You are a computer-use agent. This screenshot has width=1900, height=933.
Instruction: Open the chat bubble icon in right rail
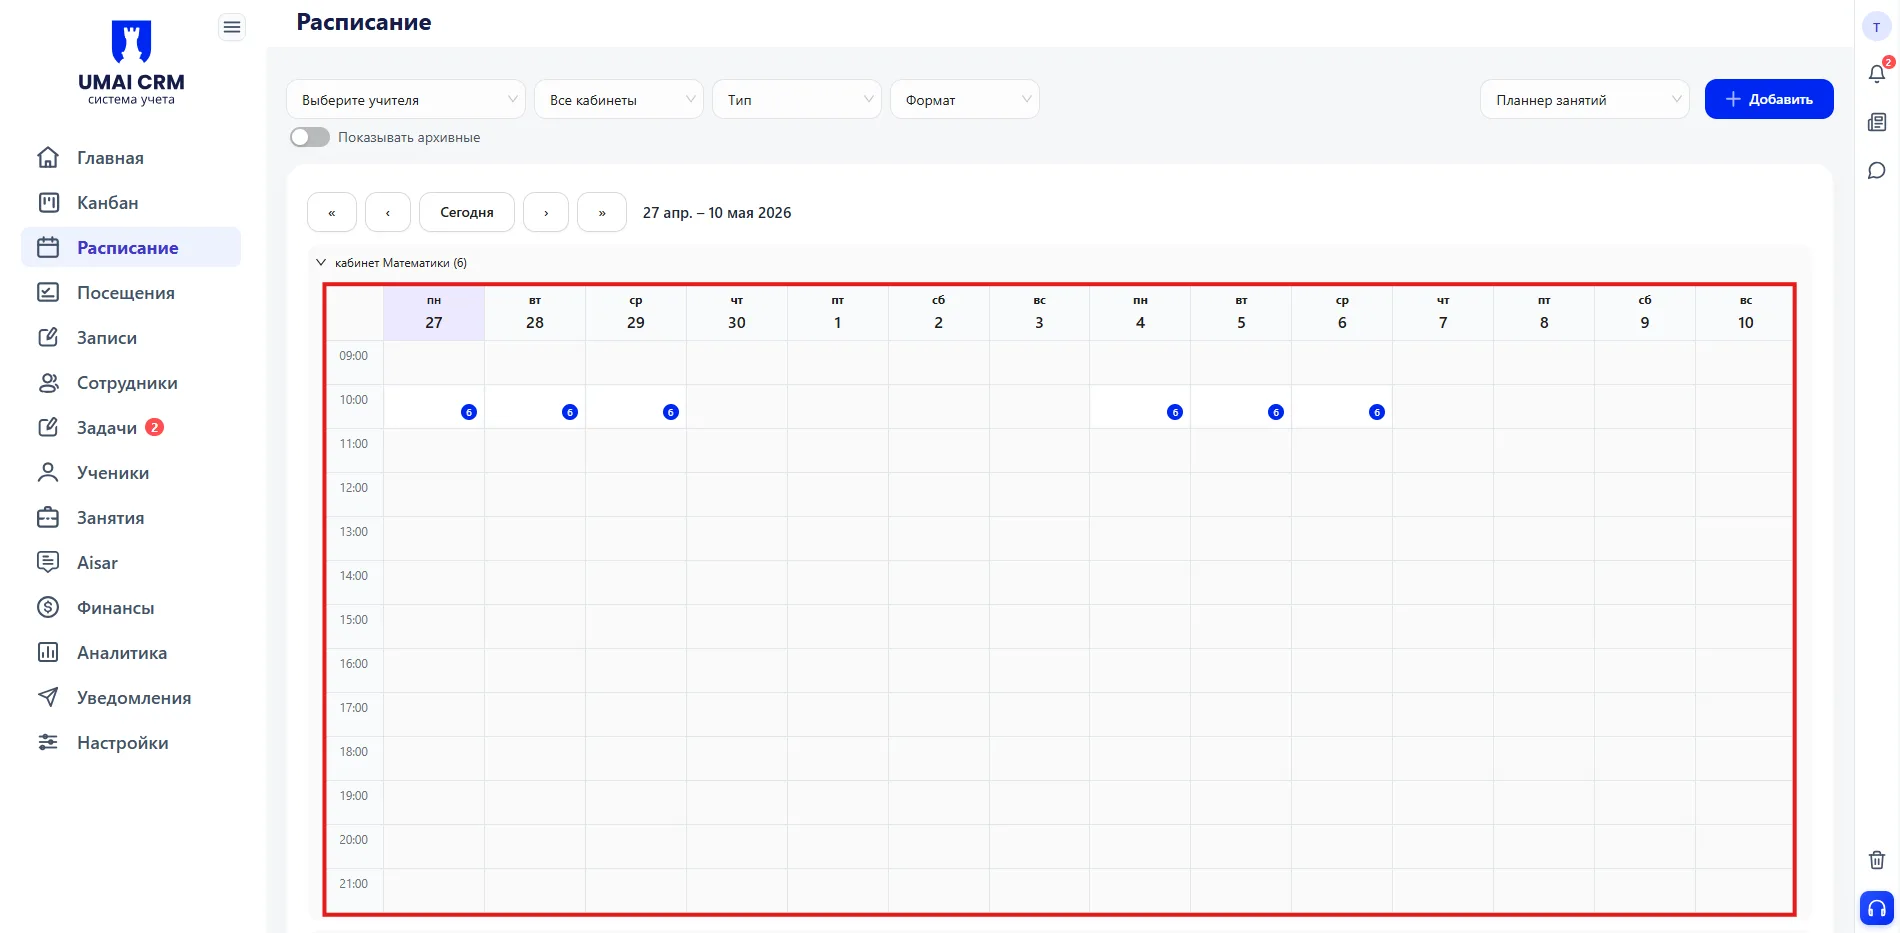coord(1877,170)
